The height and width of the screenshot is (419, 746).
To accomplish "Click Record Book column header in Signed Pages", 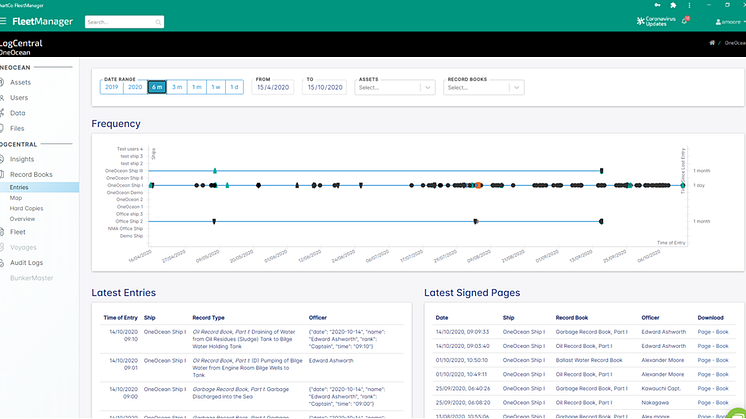I will (x=572, y=318).
